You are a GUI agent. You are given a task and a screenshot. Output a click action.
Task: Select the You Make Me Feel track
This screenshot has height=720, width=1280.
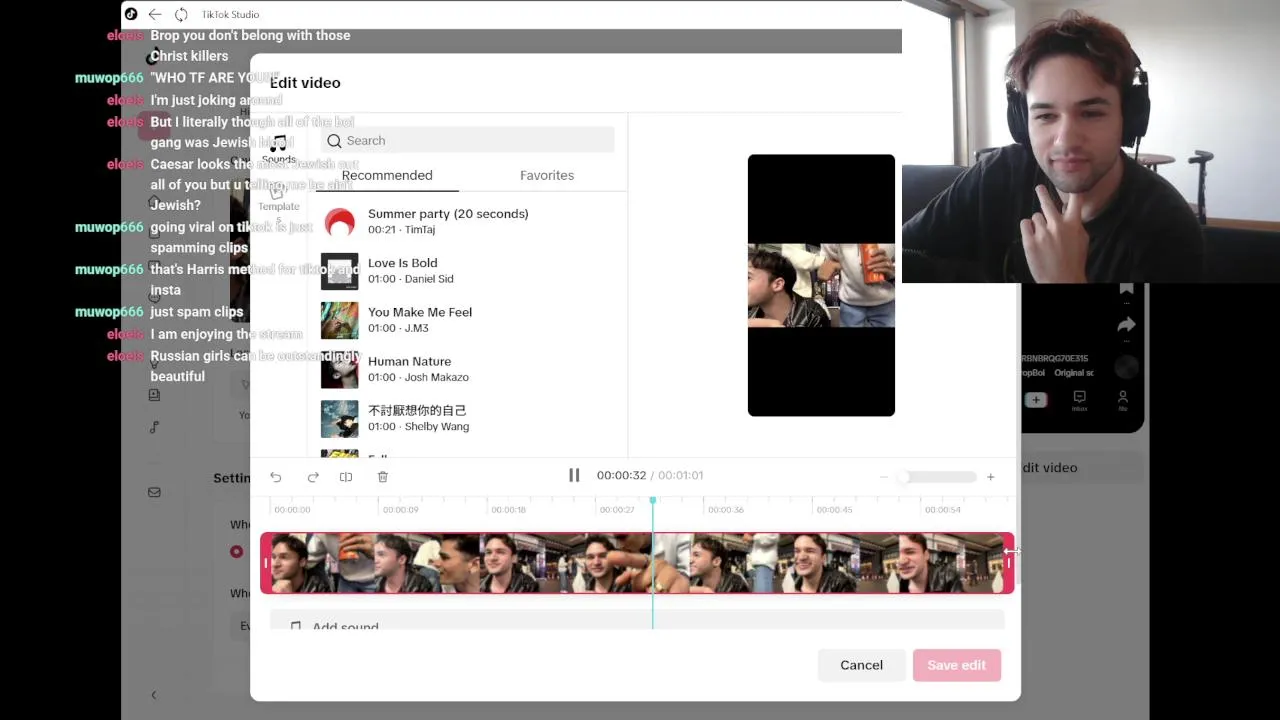(468, 319)
